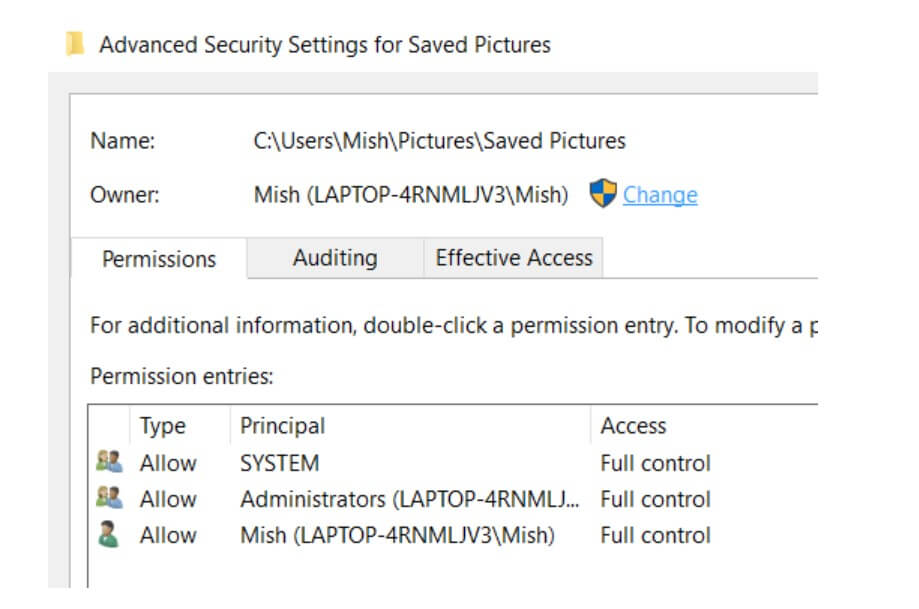Click the Access column header
The height and width of the screenshot is (609, 919).
point(633,426)
